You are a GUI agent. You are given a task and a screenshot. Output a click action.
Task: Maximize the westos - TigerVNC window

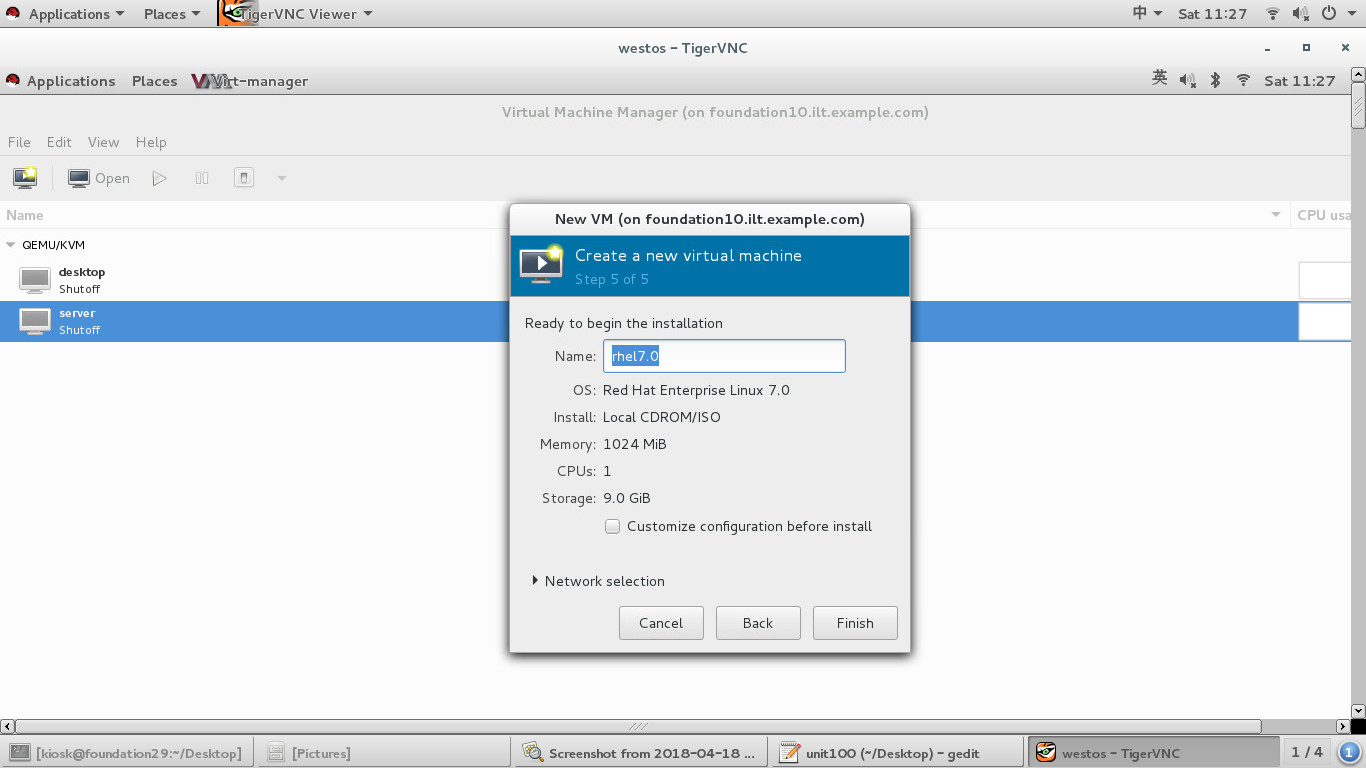tap(1306, 47)
